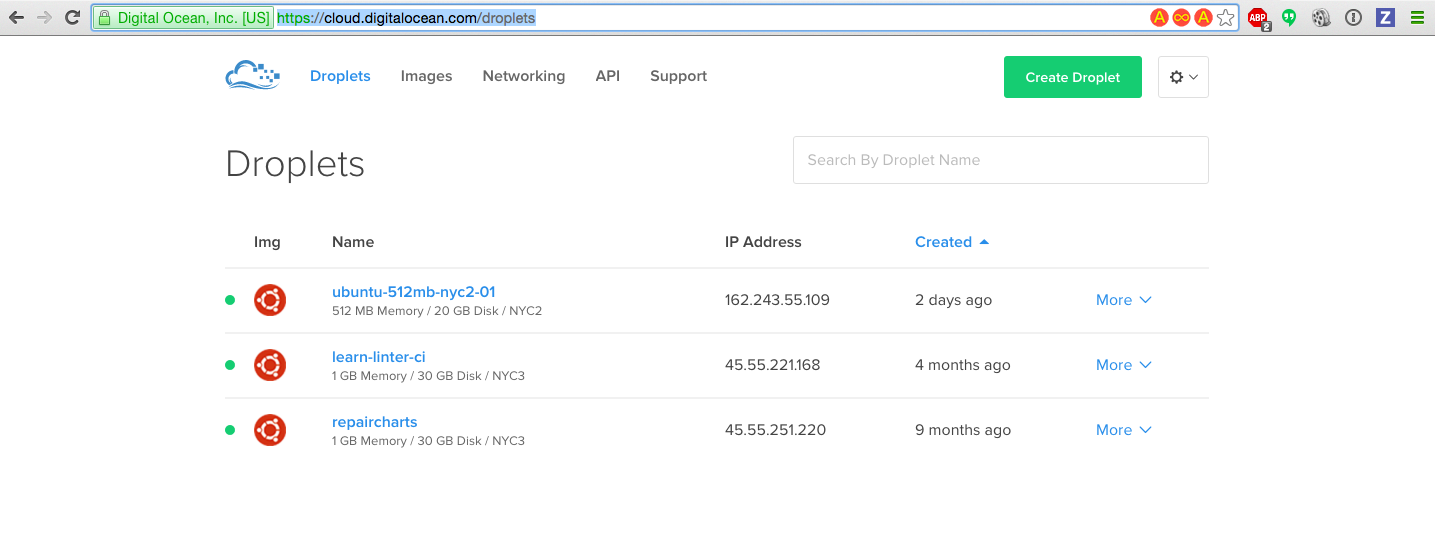Click the "9 months ago" created value

point(963,430)
